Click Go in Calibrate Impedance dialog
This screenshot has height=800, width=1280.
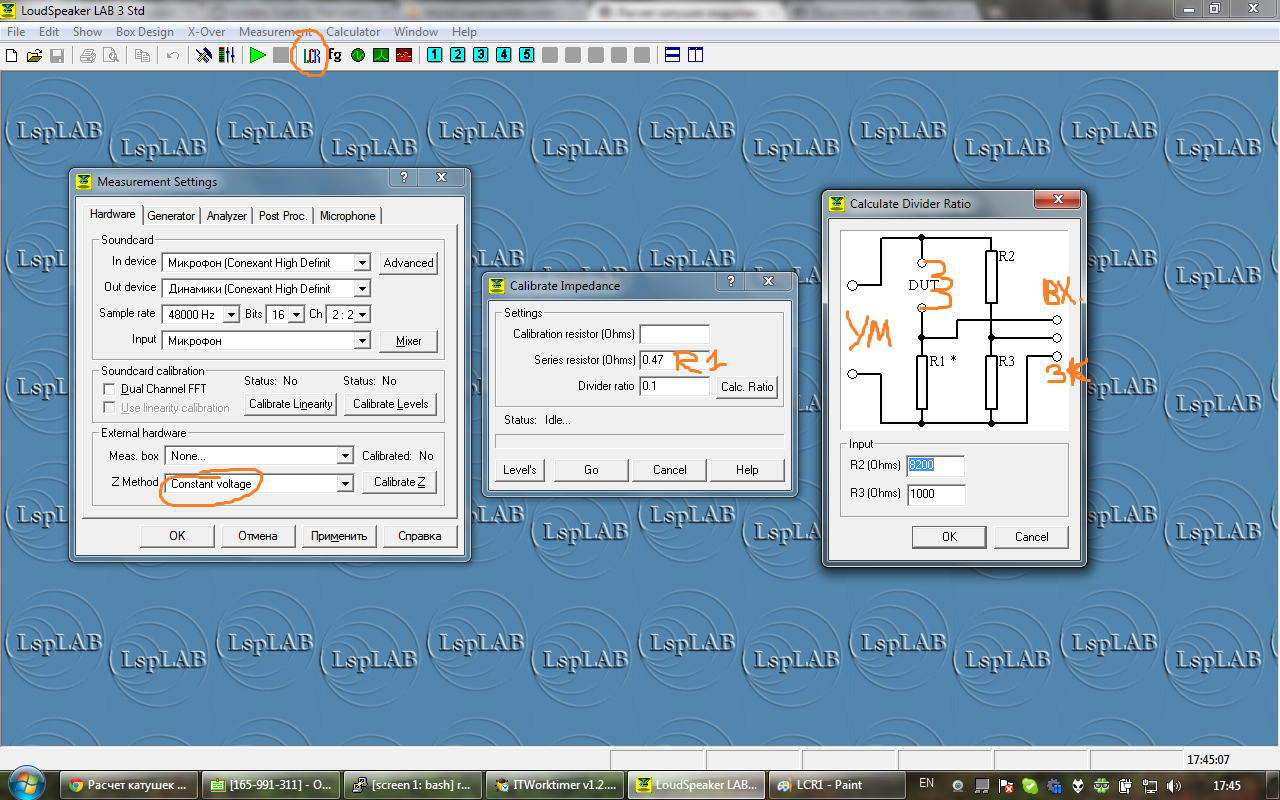click(x=591, y=470)
